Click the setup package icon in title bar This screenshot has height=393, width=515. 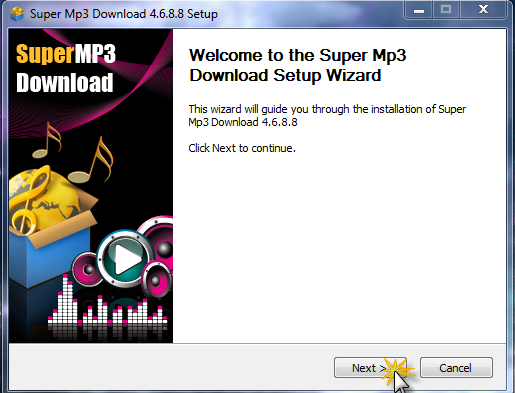tap(17, 14)
